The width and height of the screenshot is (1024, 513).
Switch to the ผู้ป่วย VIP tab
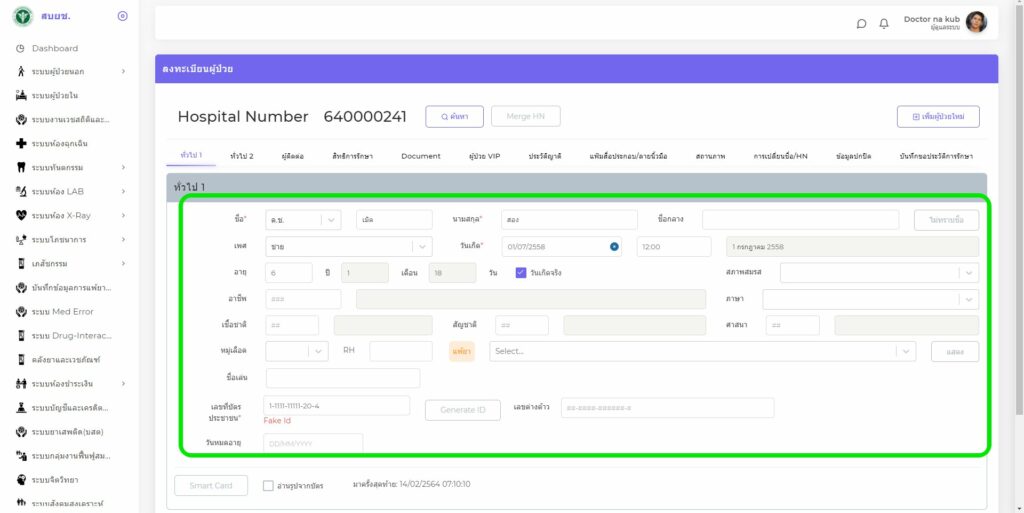coord(484,156)
